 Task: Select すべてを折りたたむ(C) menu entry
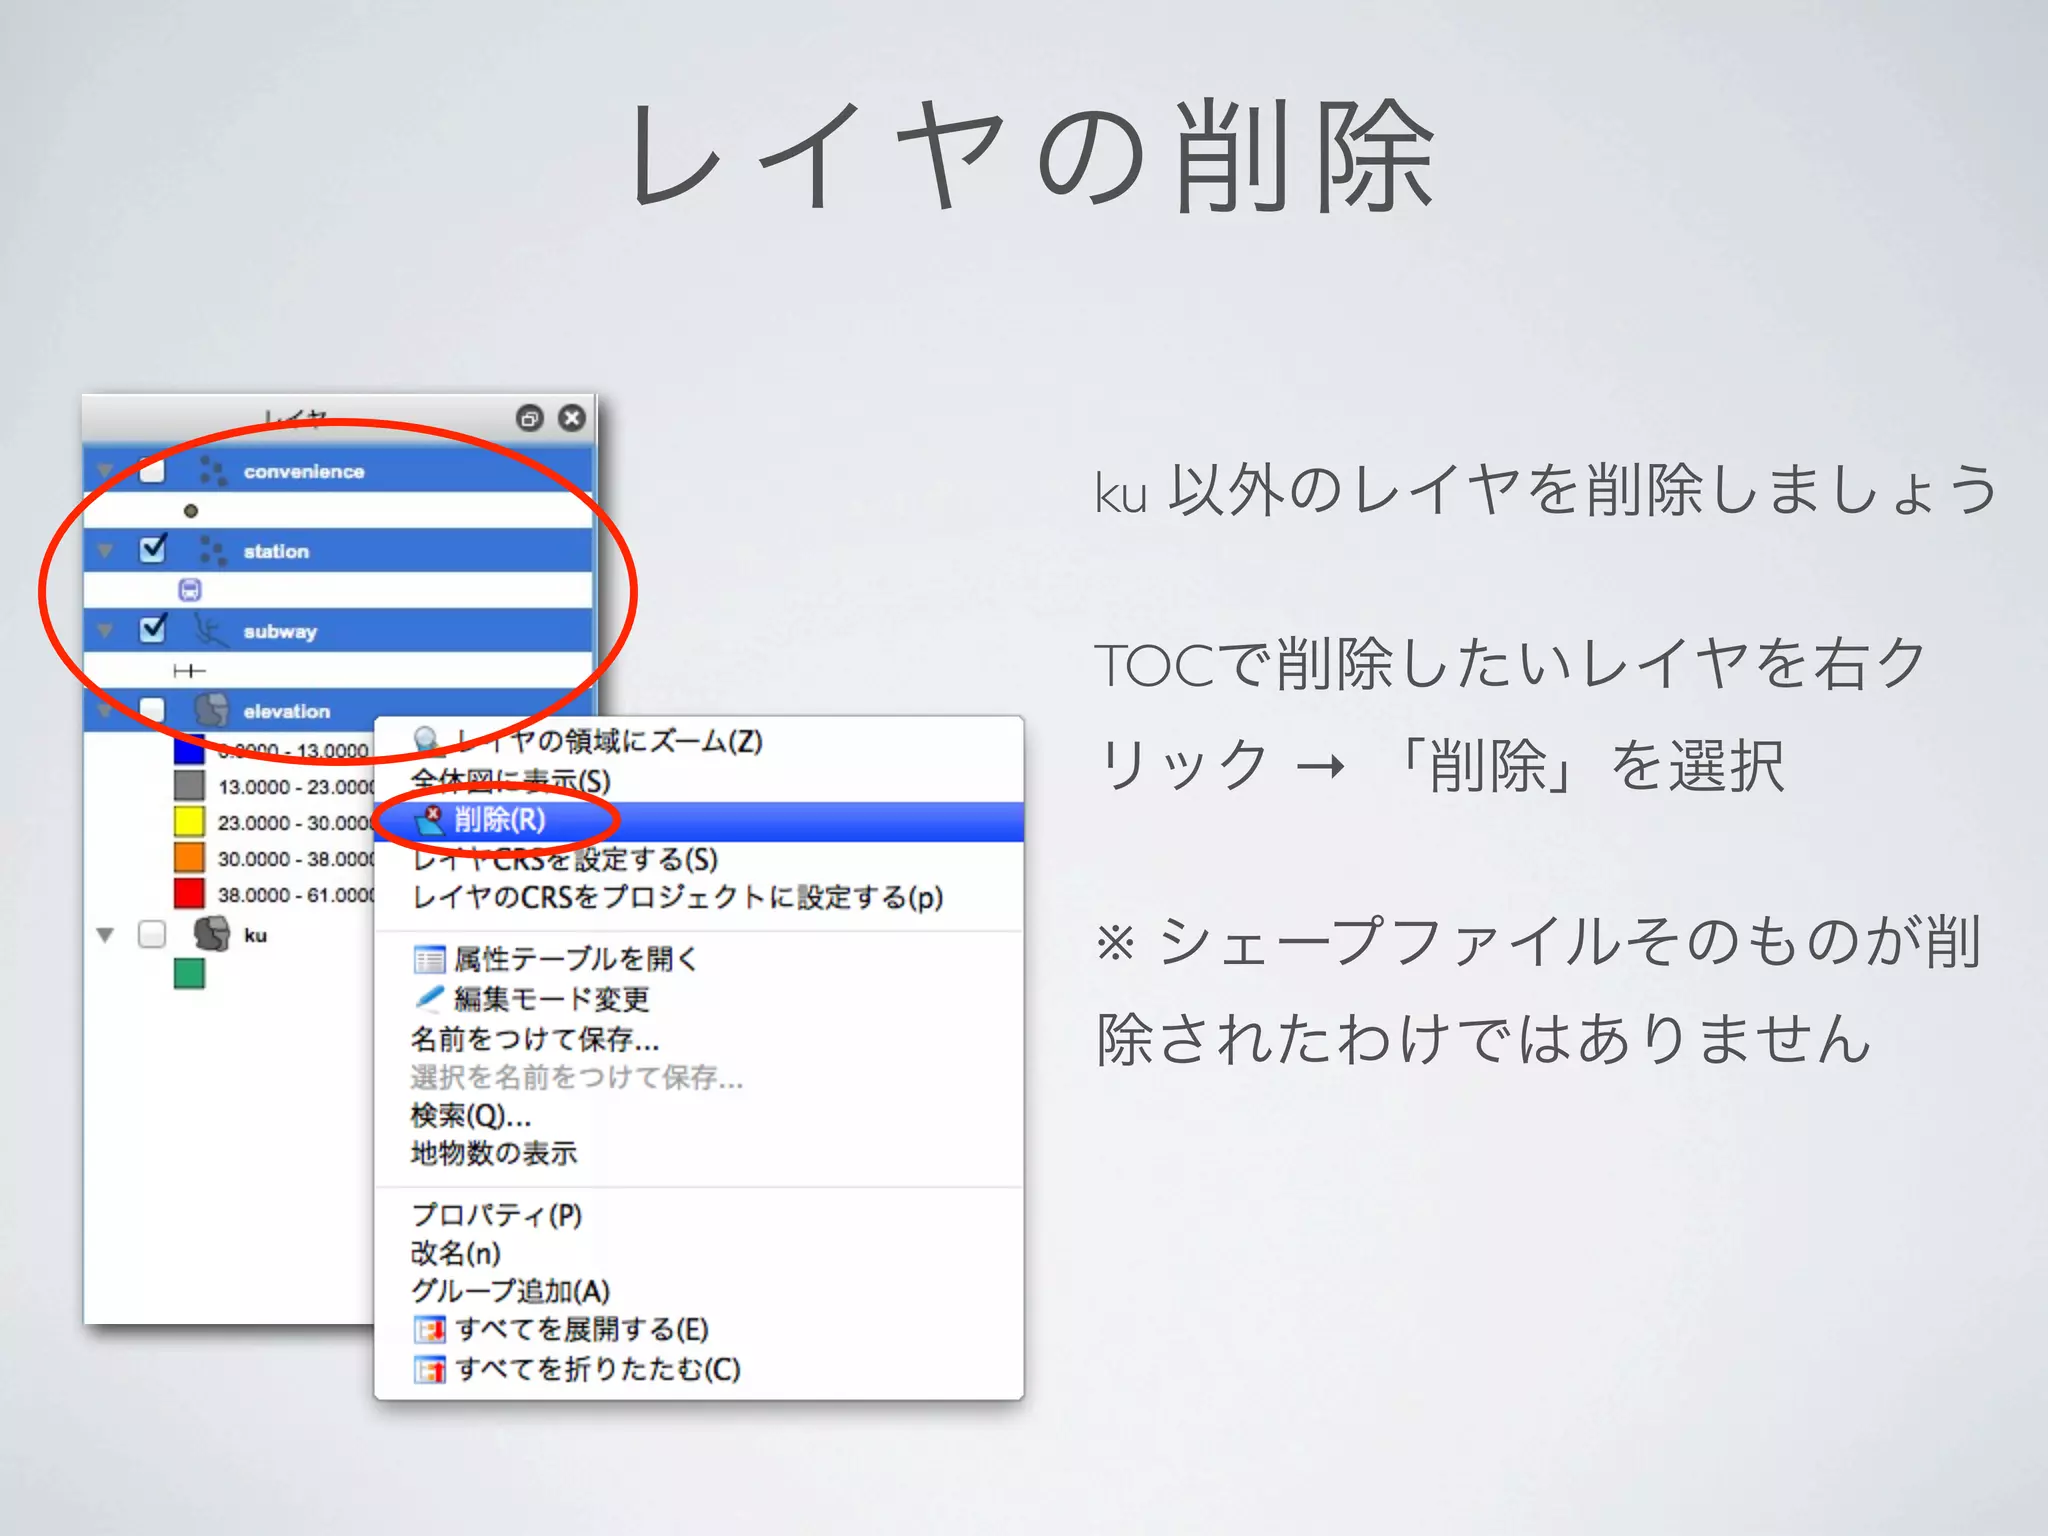[699, 1369]
